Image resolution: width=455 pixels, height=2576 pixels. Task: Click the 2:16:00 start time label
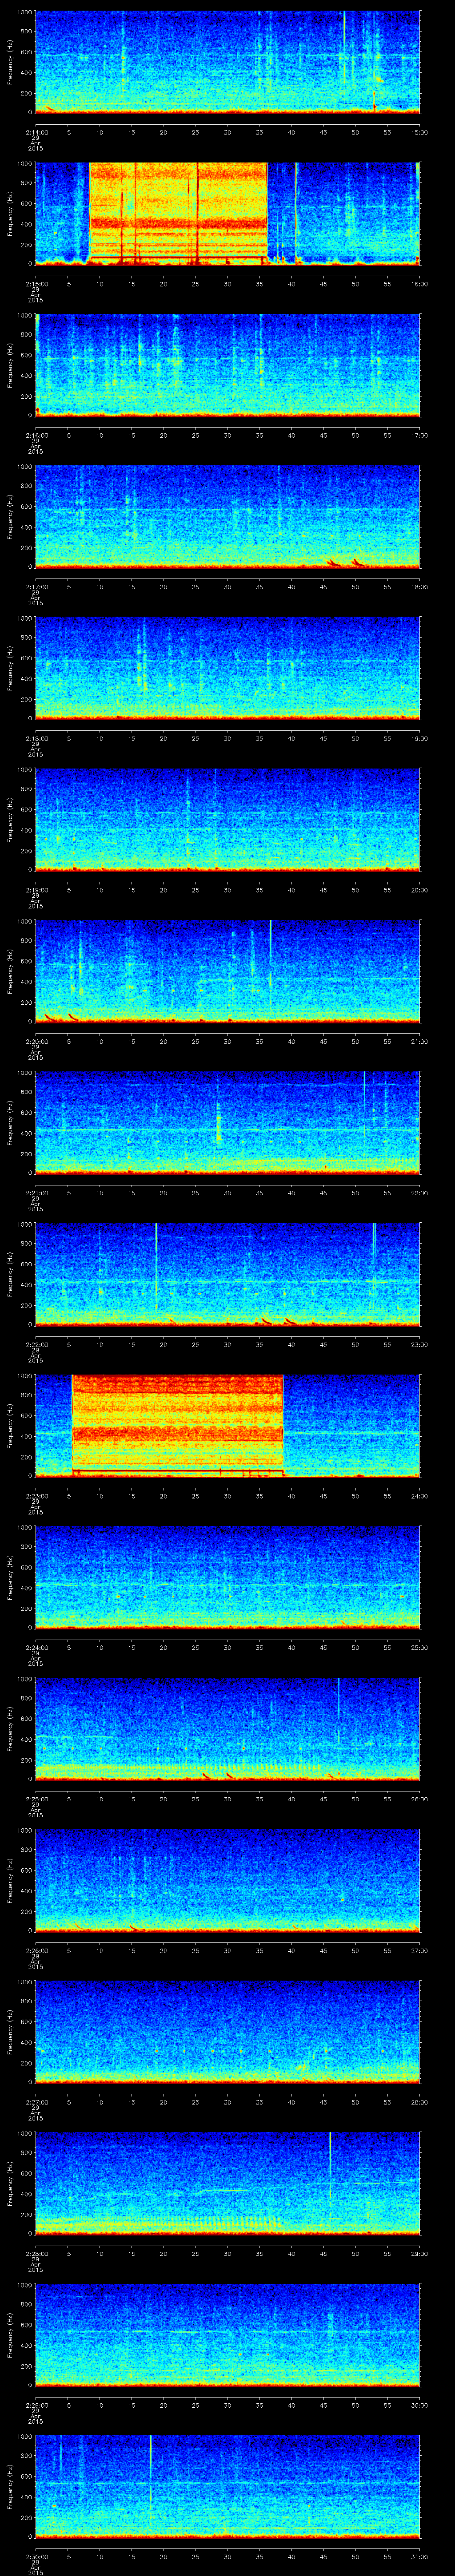36,435
